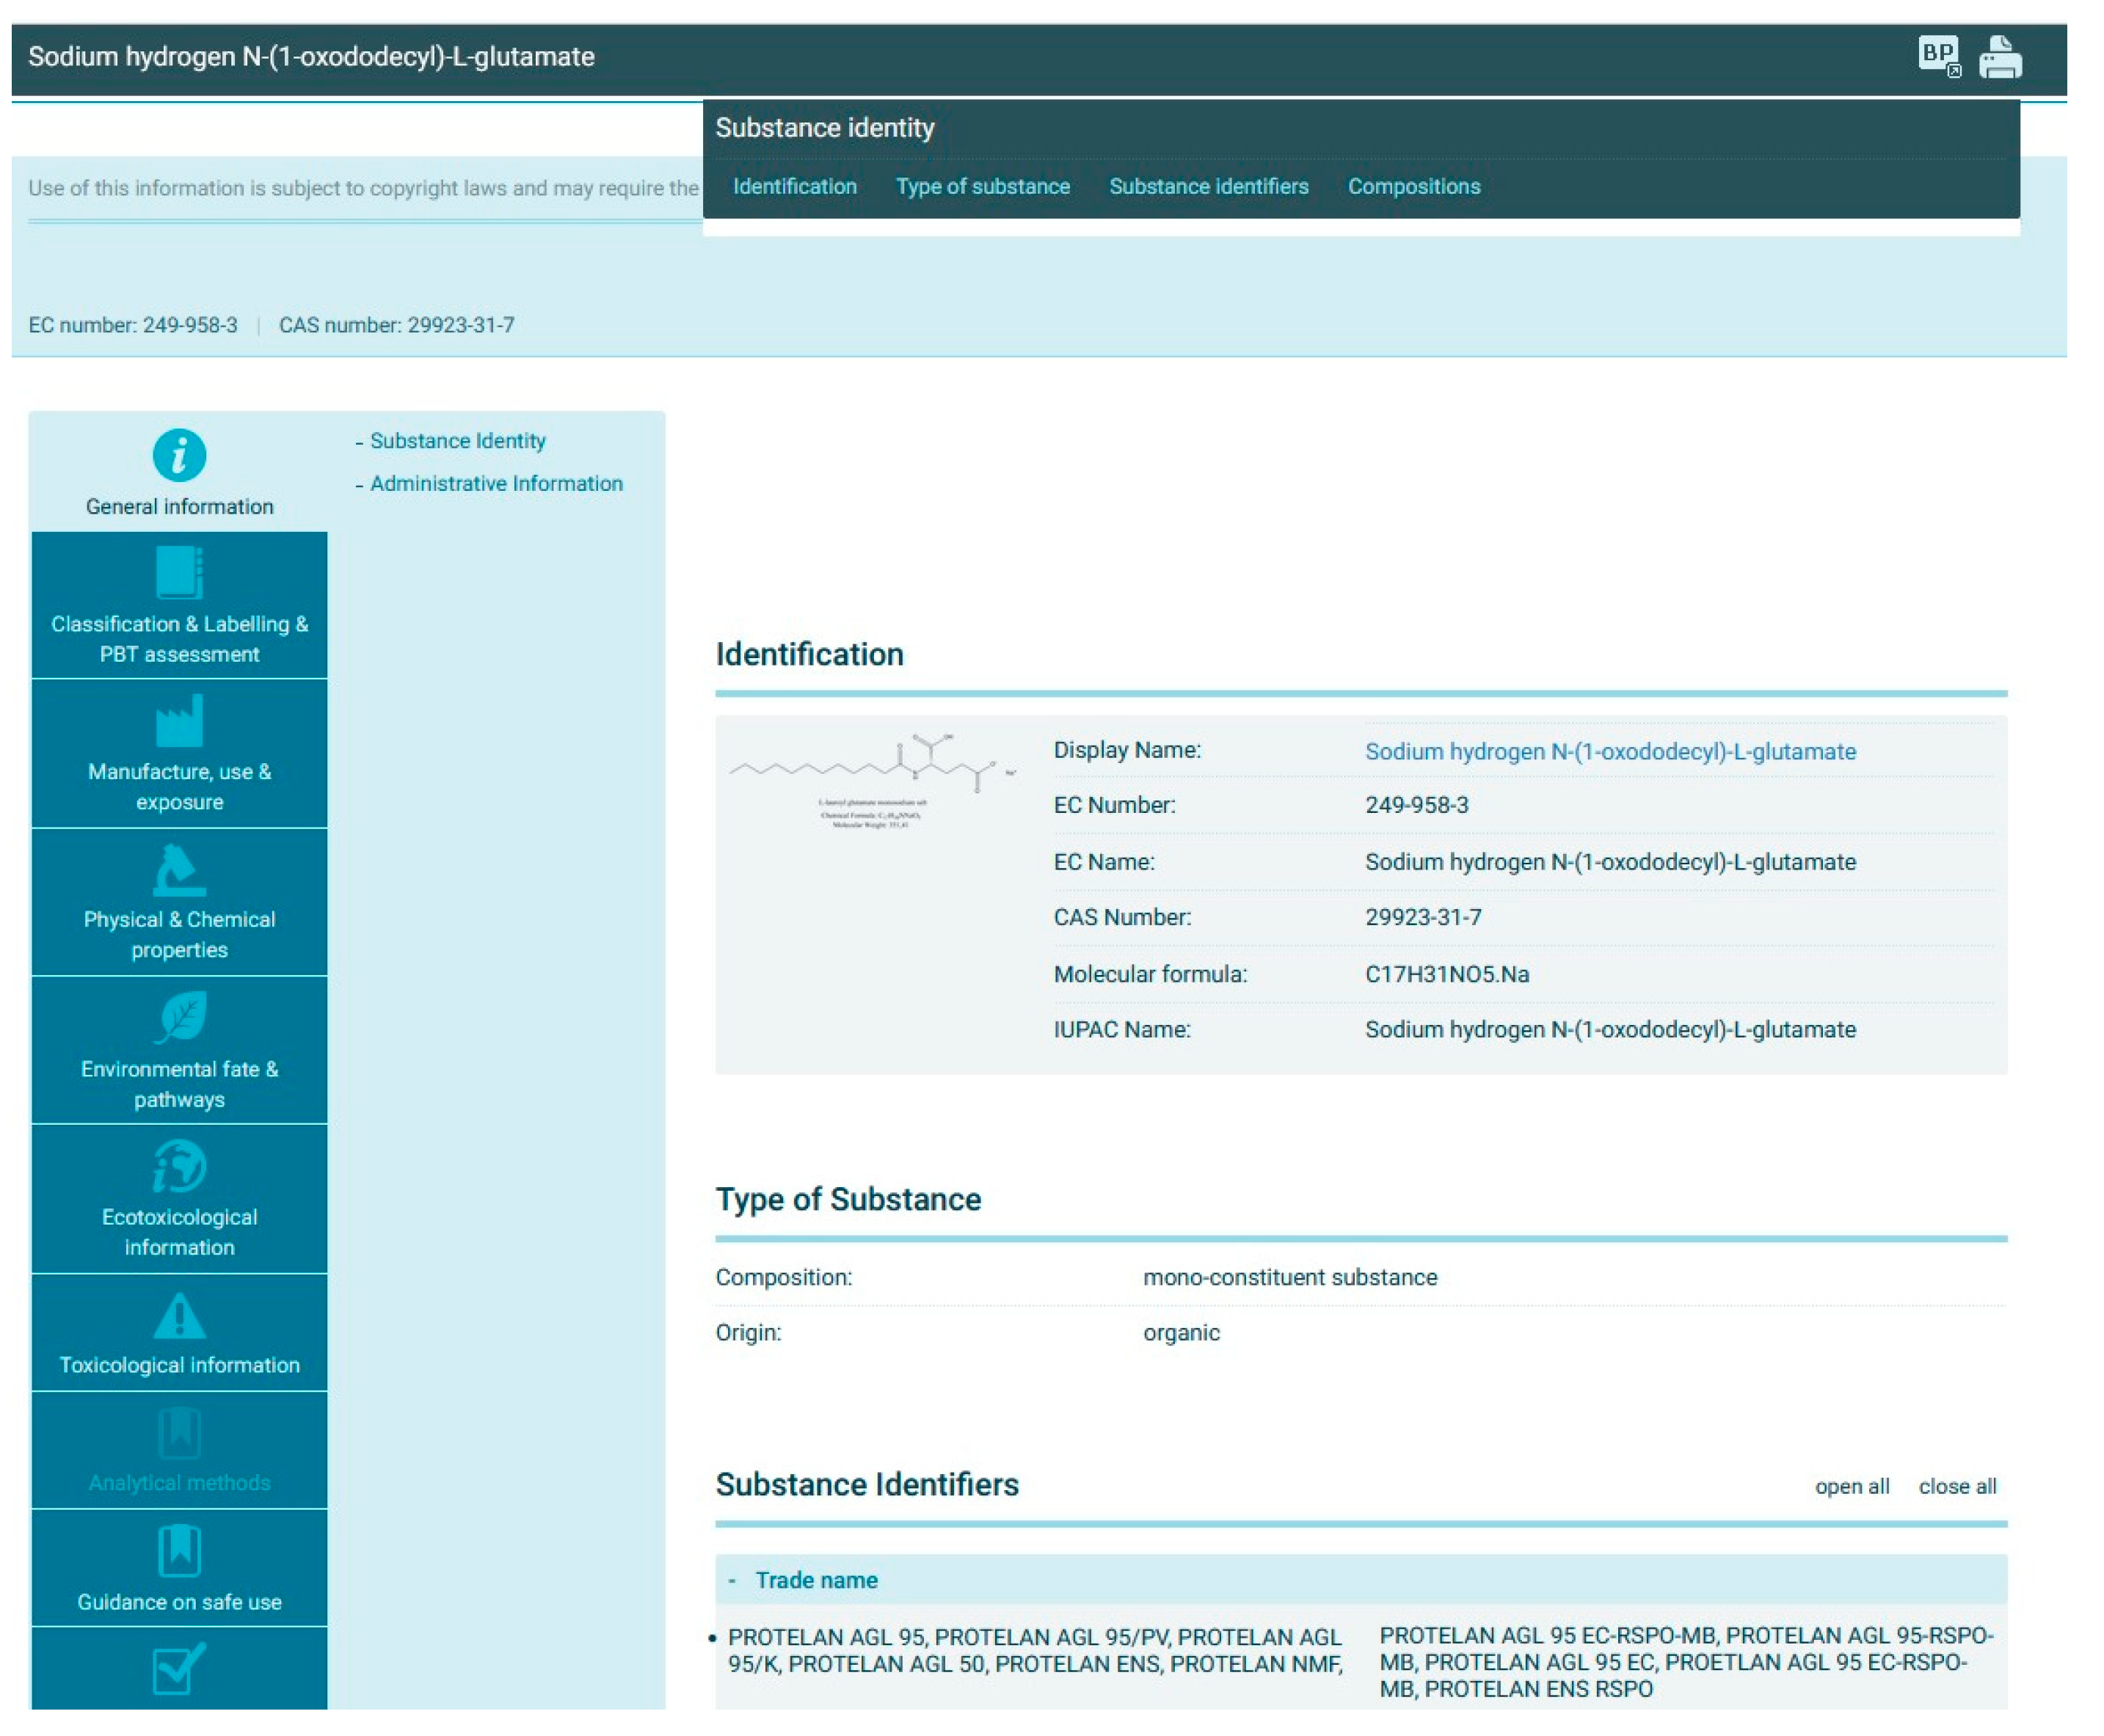Screen dimensions: 2104x1736
Task: Go to Compositions tab
Action: tap(1413, 186)
